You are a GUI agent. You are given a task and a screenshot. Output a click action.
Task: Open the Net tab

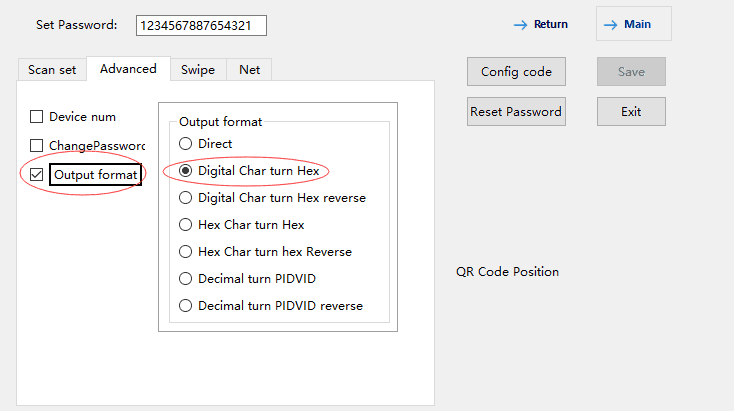click(x=250, y=70)
